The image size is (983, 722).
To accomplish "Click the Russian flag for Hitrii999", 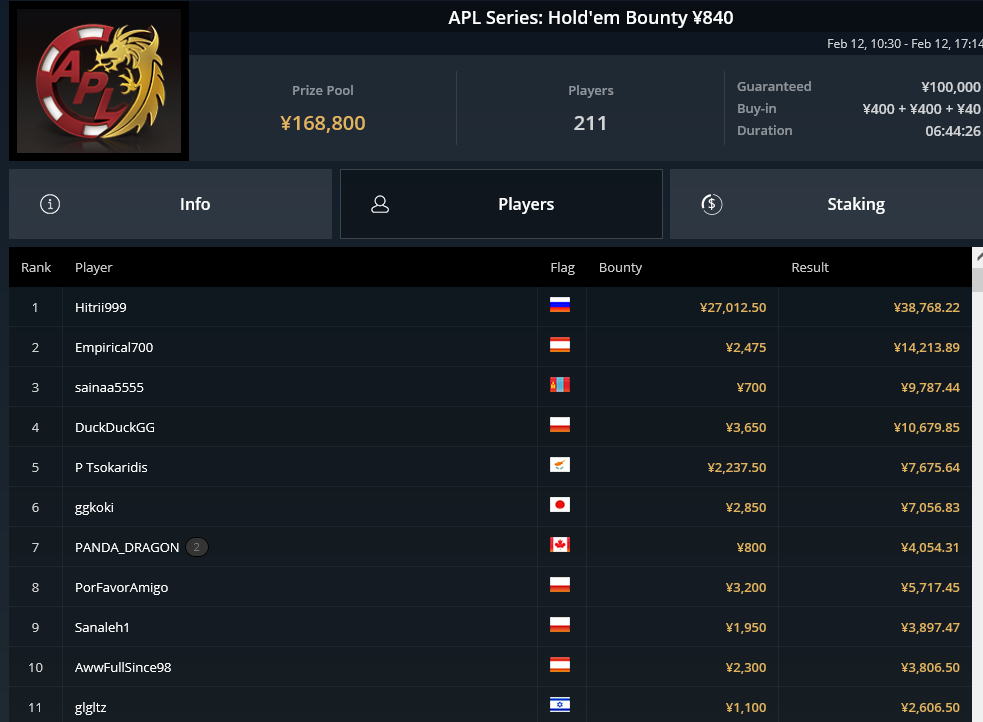I will pos(560,305).
